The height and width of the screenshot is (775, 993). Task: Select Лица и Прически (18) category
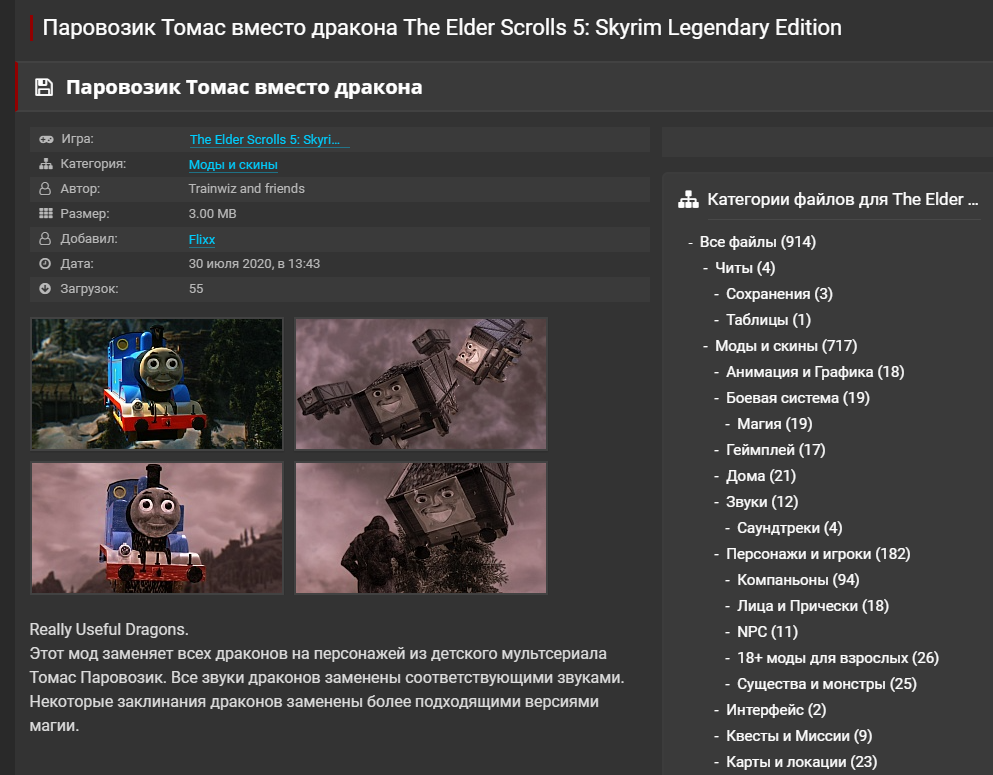pyautogui.click(x=813, y=605)
